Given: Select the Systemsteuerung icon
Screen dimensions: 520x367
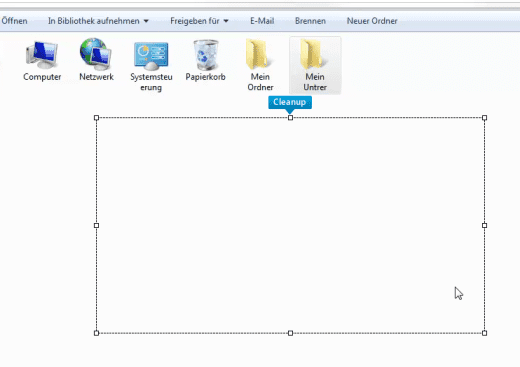Looking at the screenshot, I should 151,65.
